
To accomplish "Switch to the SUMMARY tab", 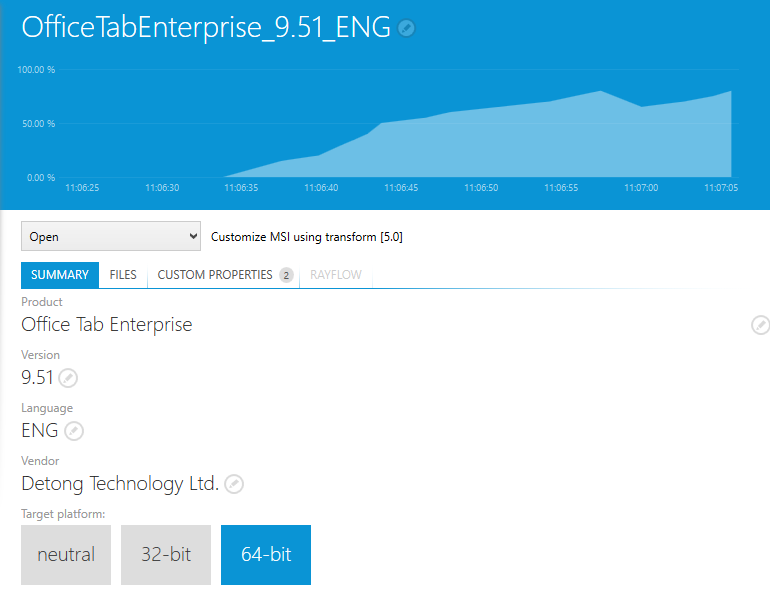I will point(60,275).
